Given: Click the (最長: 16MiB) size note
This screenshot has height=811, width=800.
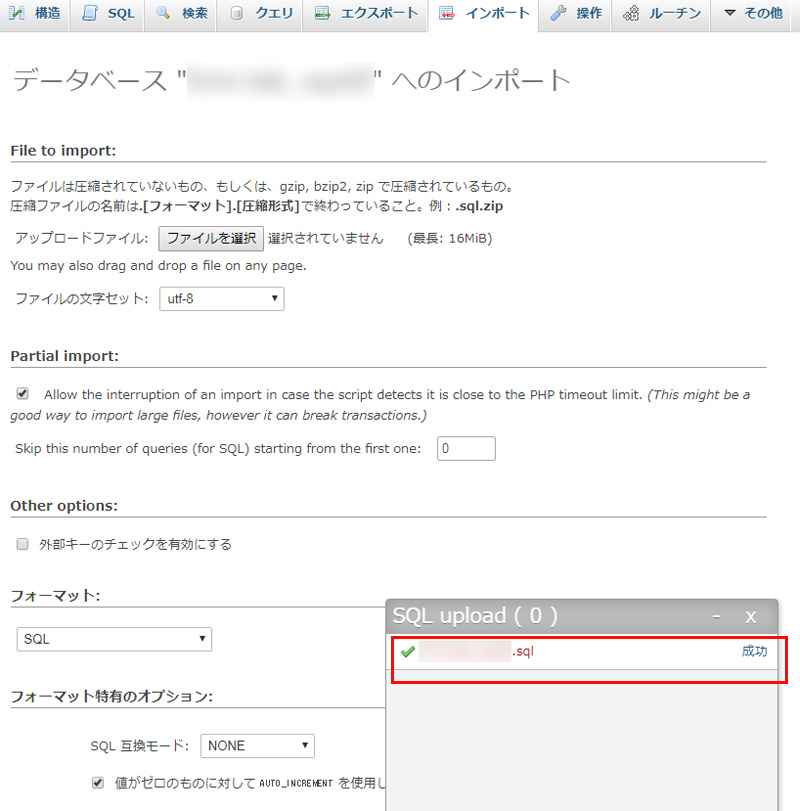Looking at the screenshot, I should [x=450, y=238].
